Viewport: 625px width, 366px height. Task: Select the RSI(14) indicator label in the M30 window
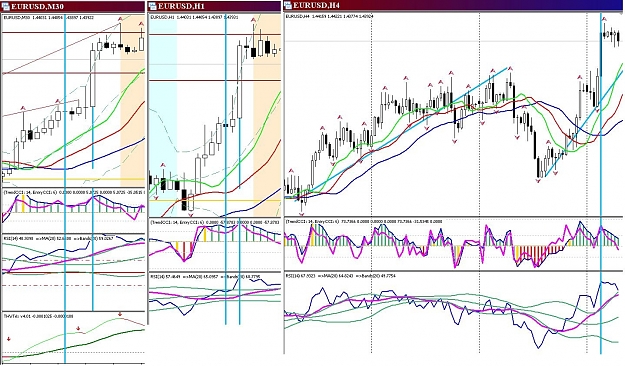click(x=59, y=238)
